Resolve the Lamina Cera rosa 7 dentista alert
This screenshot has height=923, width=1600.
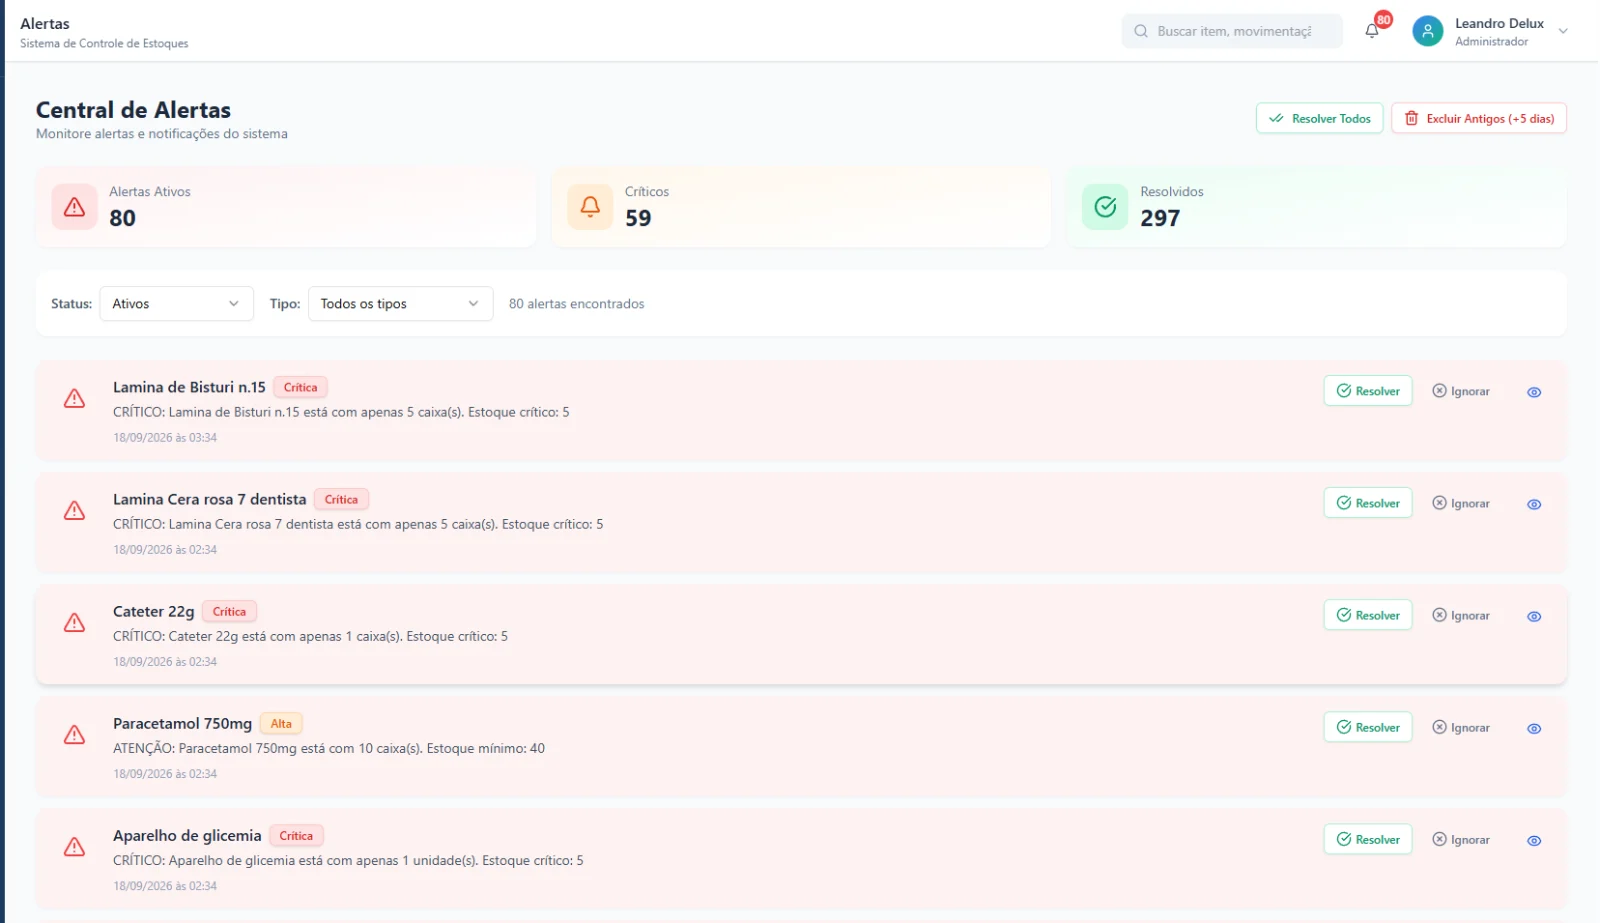point(1368,503)
